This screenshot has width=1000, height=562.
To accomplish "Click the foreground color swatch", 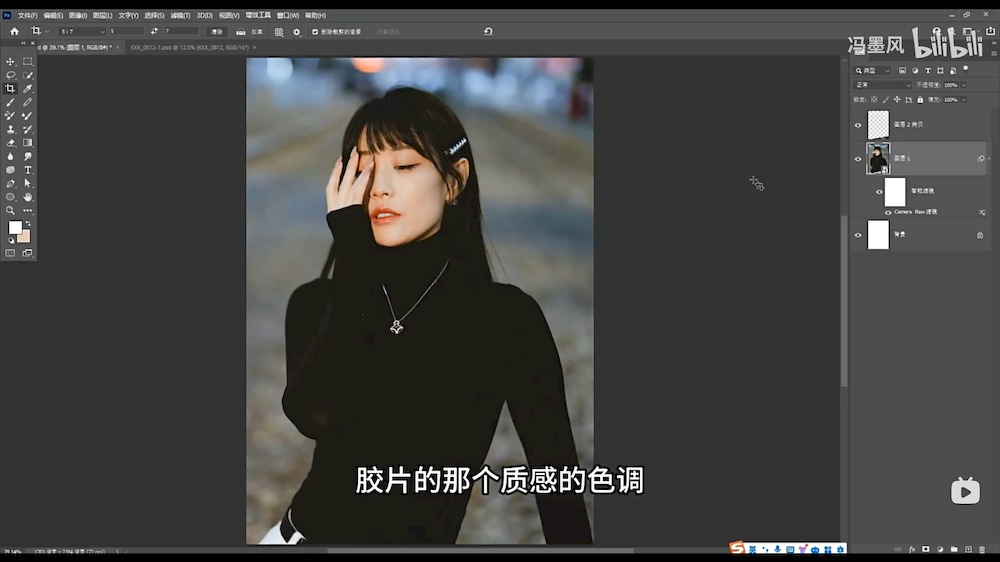I will [15, 228].
